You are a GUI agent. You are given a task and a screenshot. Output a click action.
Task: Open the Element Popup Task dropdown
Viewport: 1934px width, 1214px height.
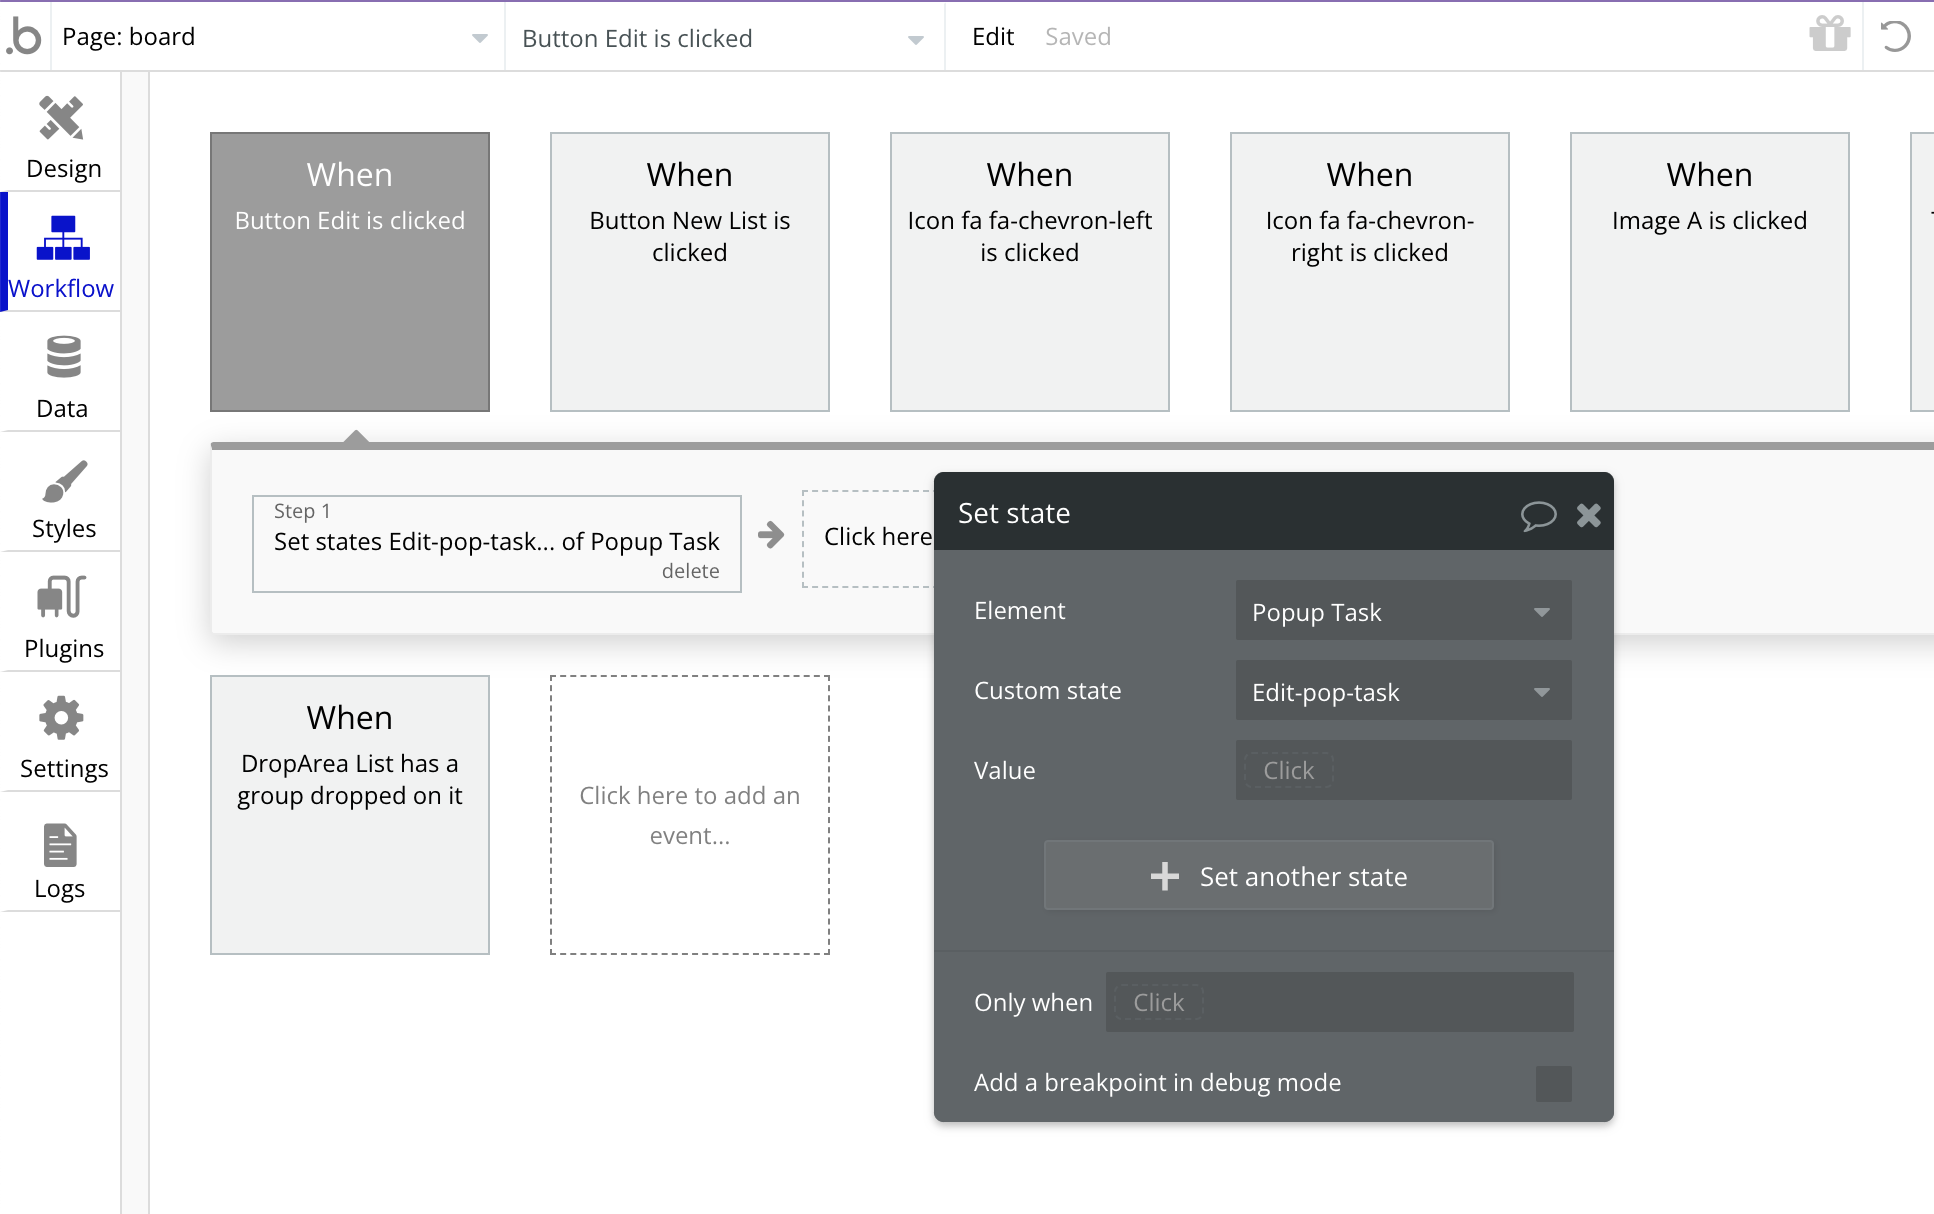coord(1402,611)
